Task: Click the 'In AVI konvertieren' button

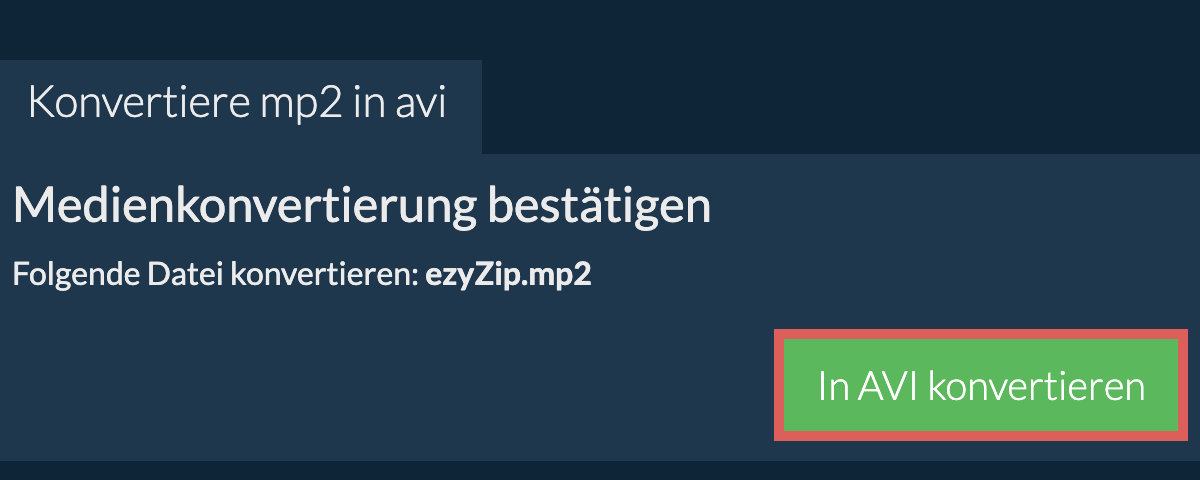Action: (x=980, y=386)
